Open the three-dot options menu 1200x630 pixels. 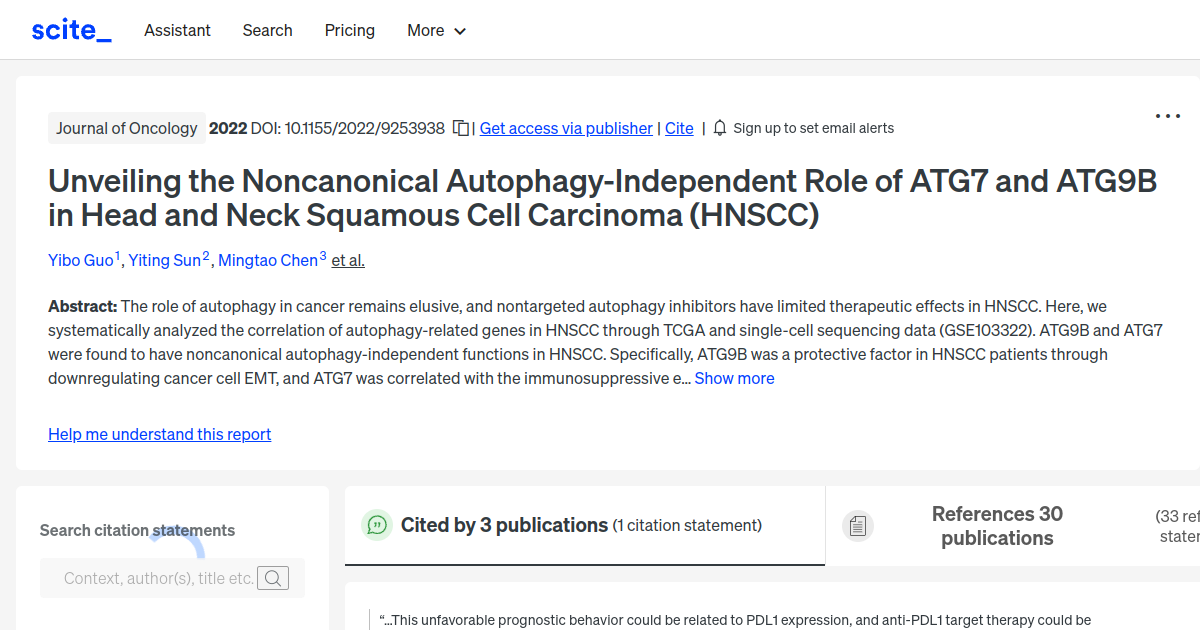pyautogui.click(x=1167, y=116)
